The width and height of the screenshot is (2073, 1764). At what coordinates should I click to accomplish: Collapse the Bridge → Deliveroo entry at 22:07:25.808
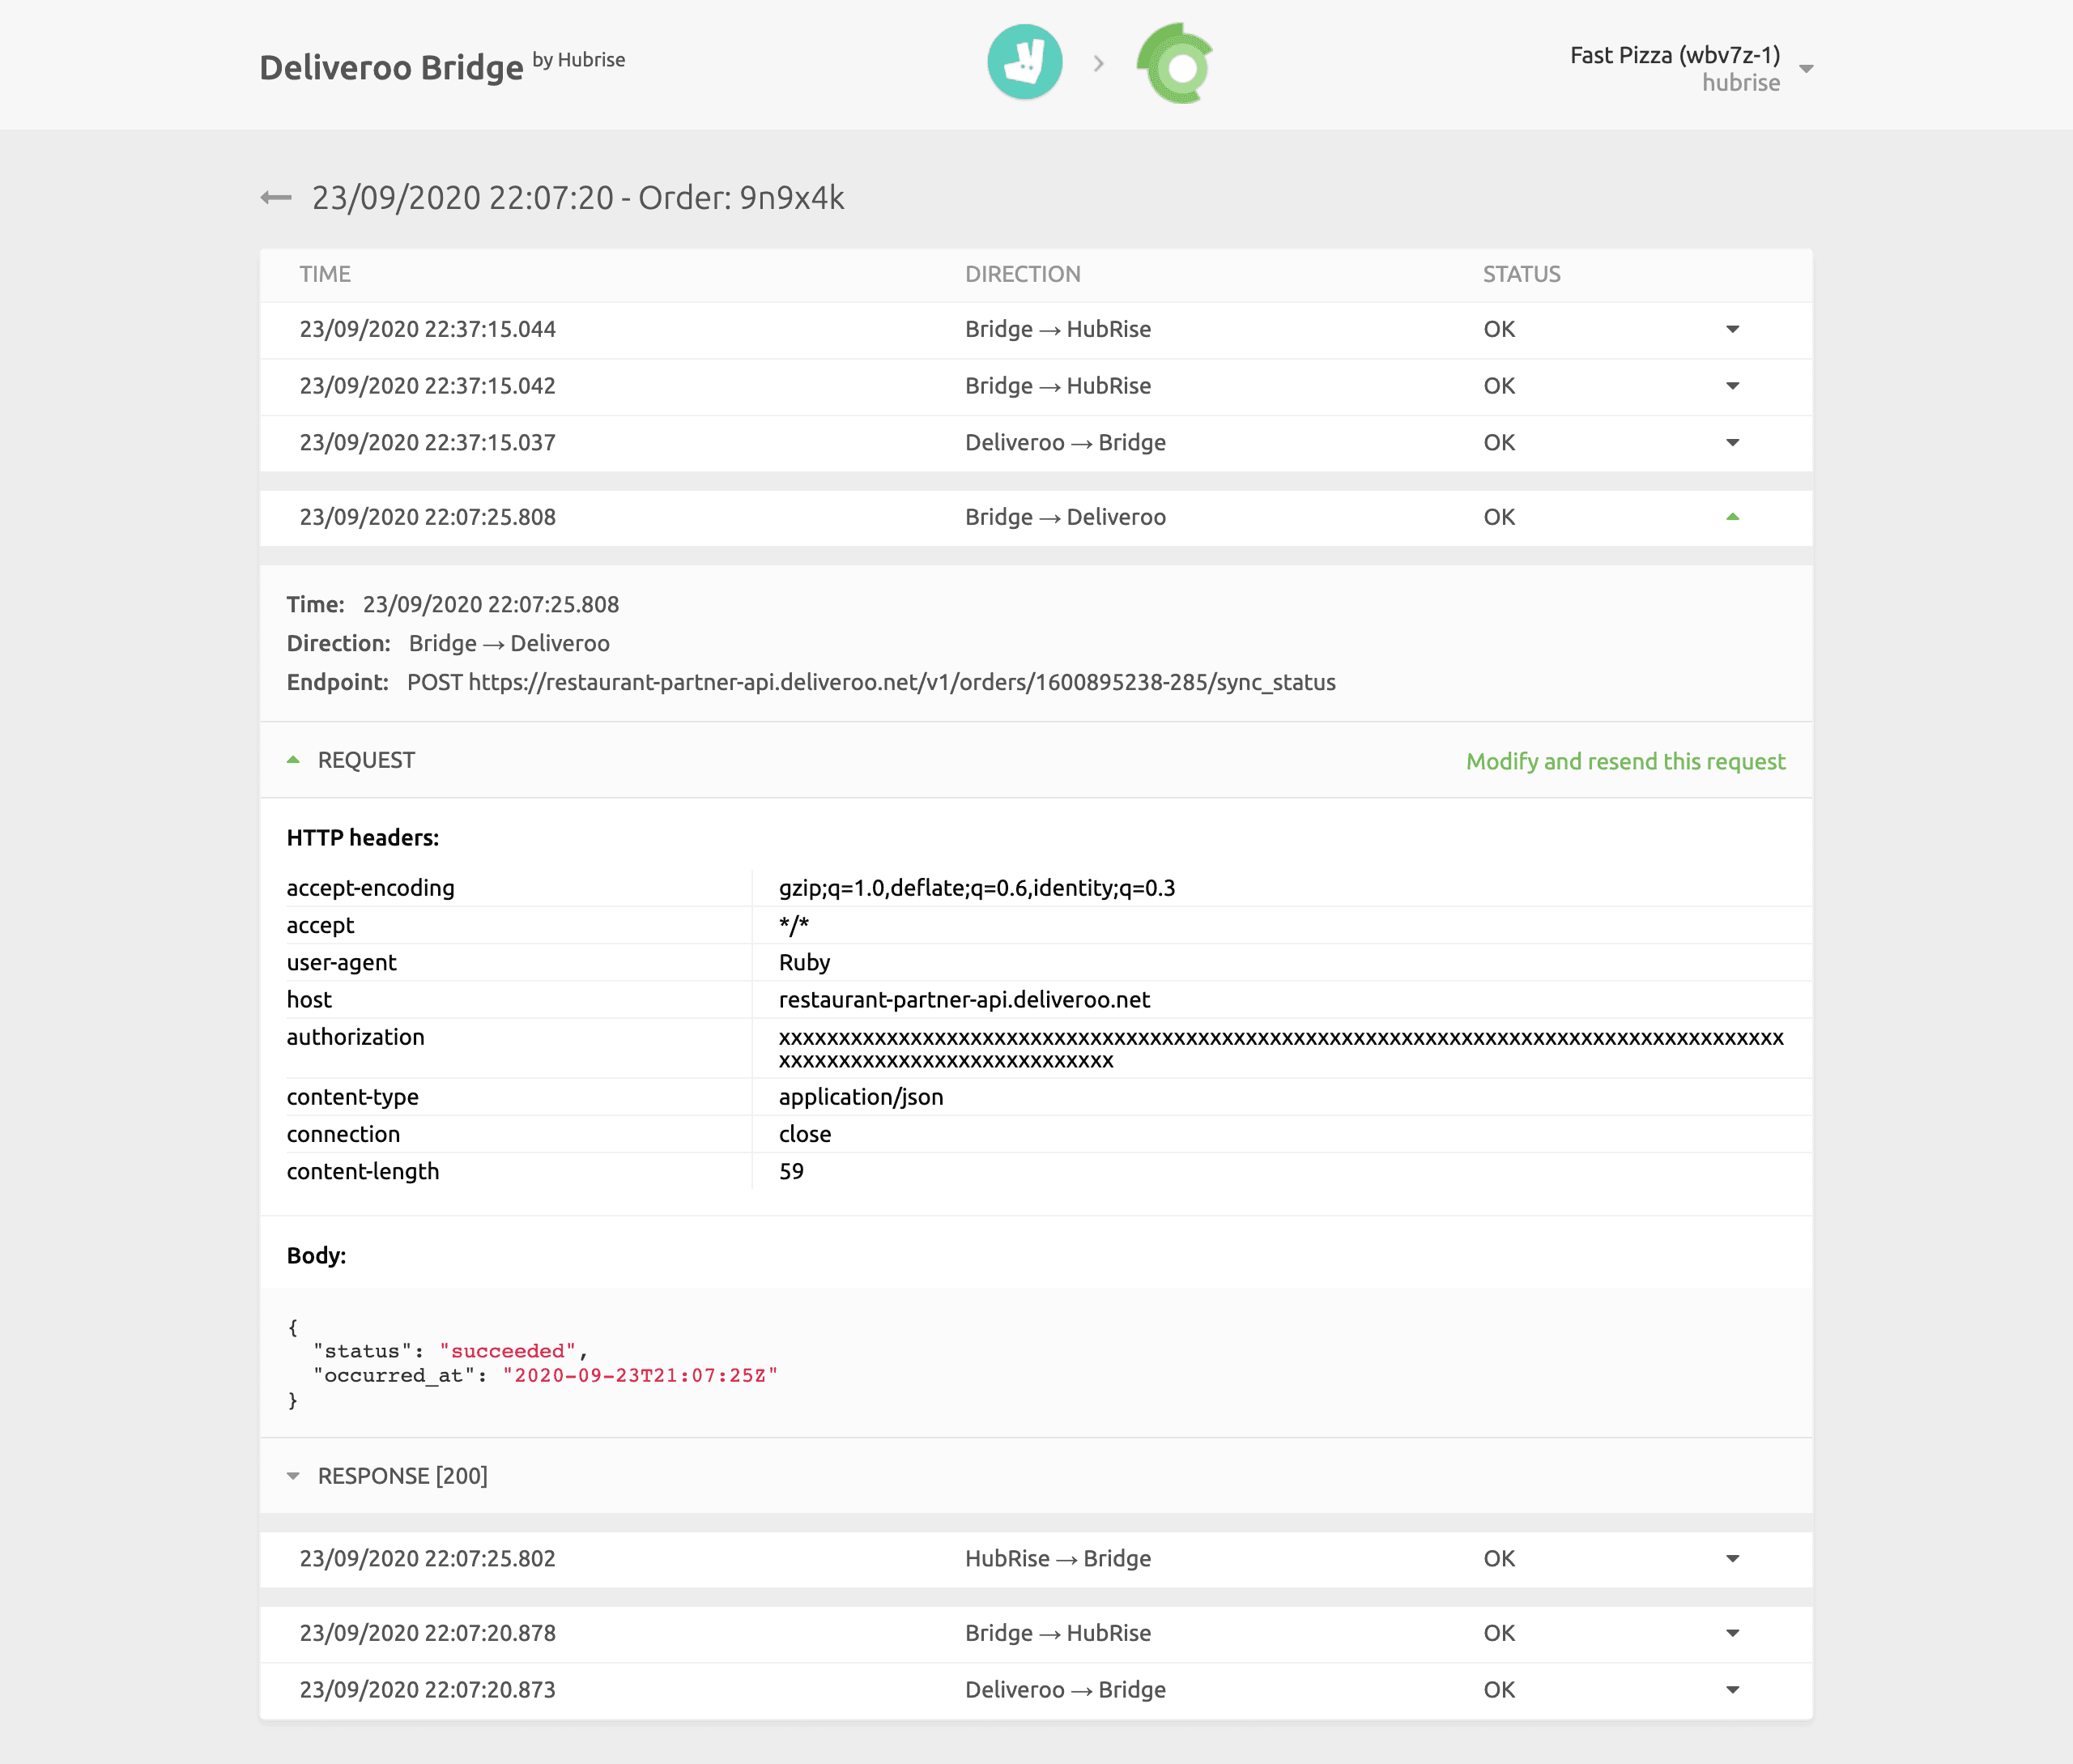(1732, 517)
